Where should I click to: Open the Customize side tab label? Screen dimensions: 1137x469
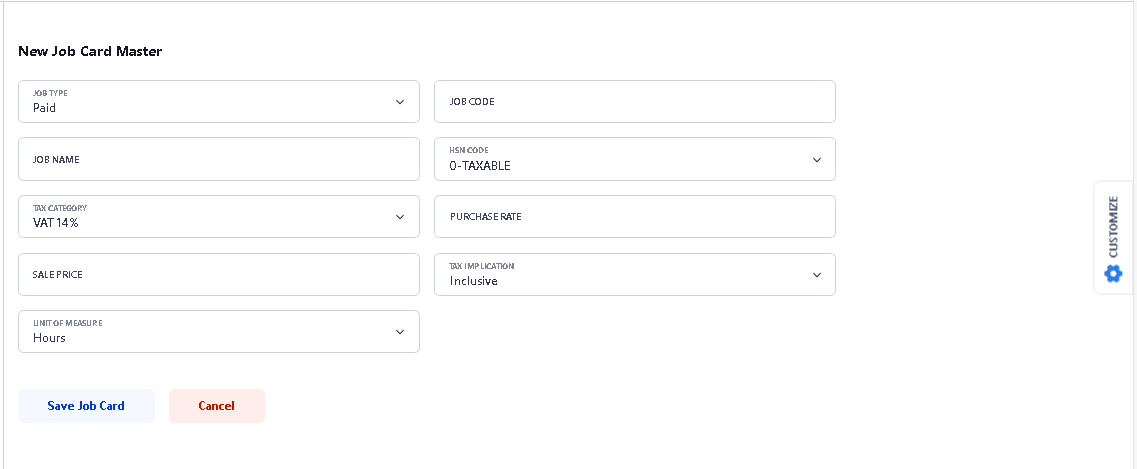click(1113, 226)
